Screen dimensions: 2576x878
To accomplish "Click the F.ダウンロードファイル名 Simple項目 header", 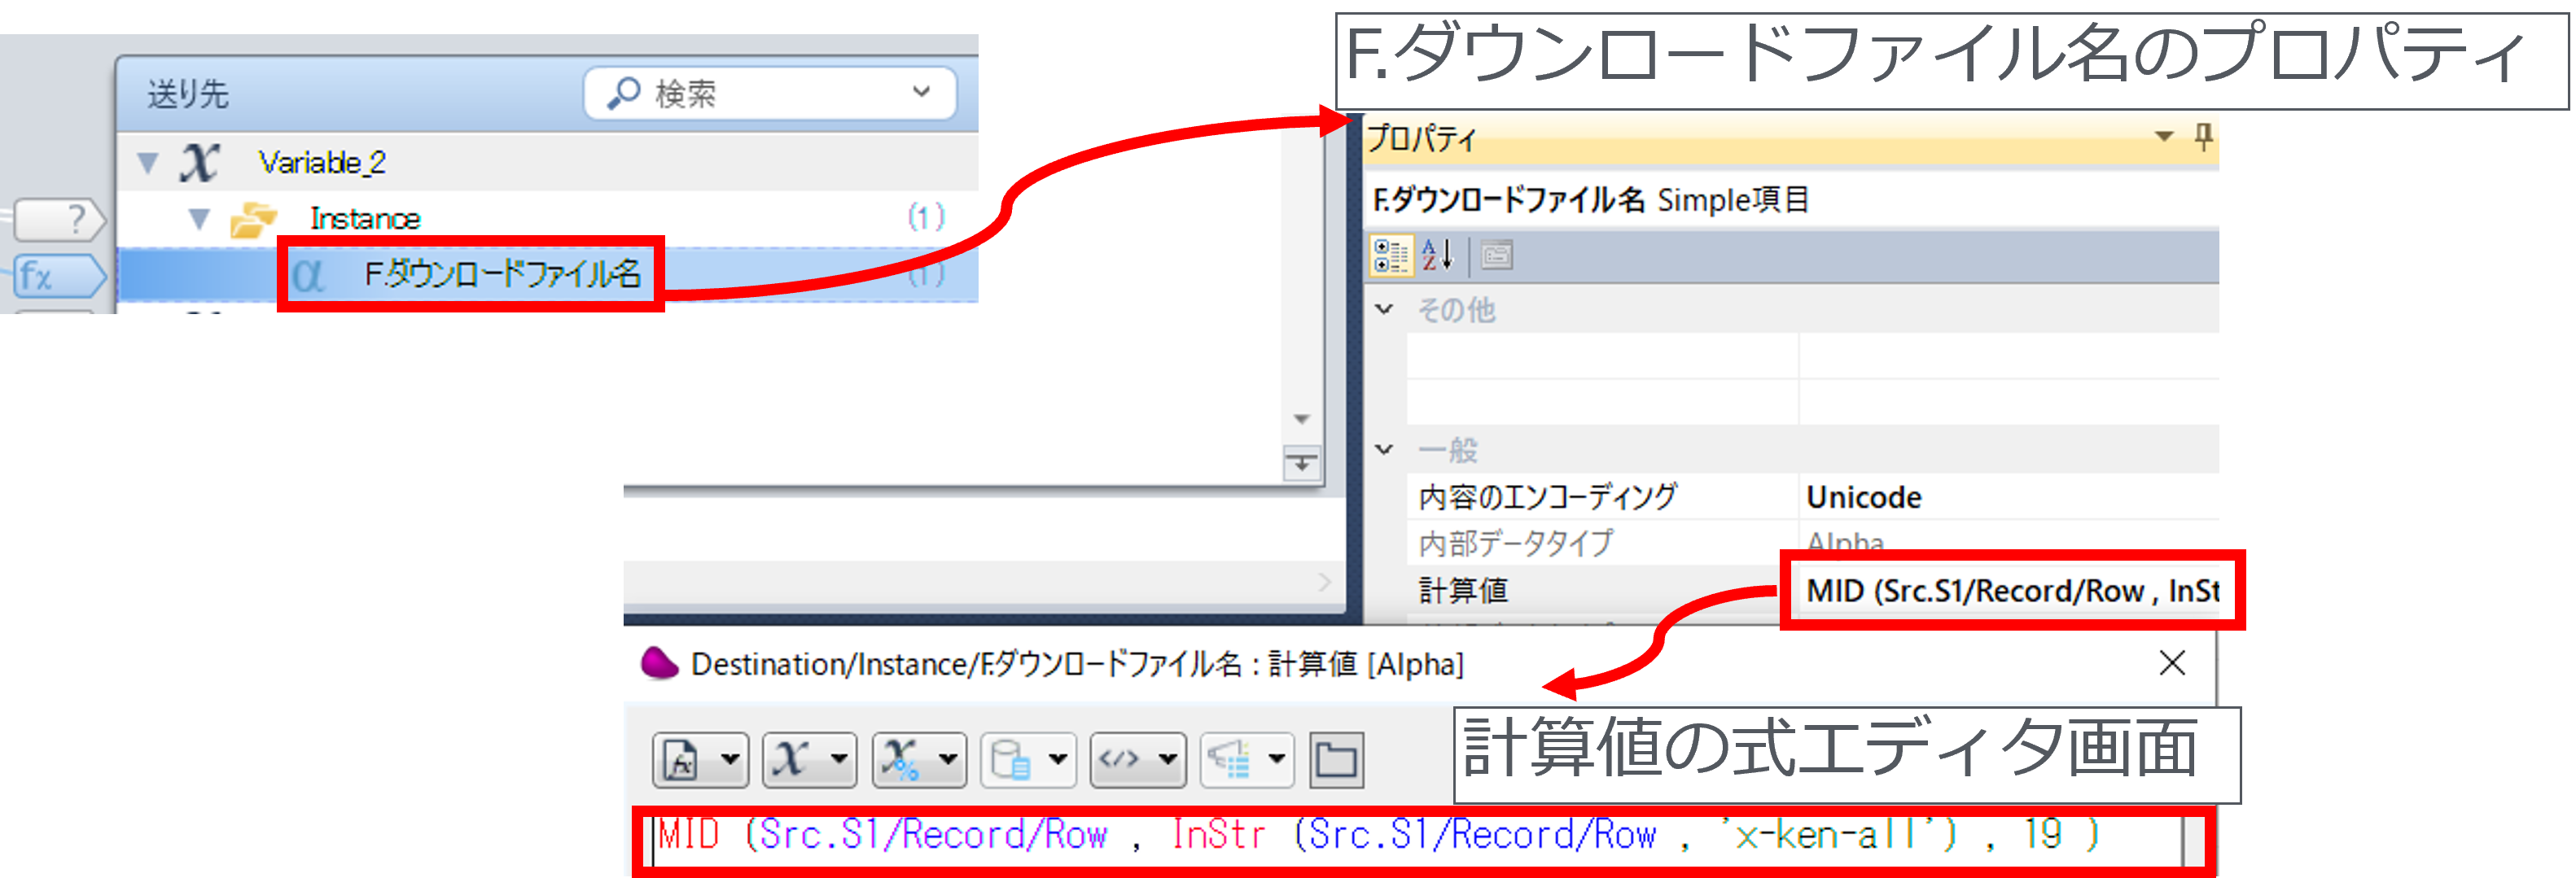I will [x=1590, y=200].
